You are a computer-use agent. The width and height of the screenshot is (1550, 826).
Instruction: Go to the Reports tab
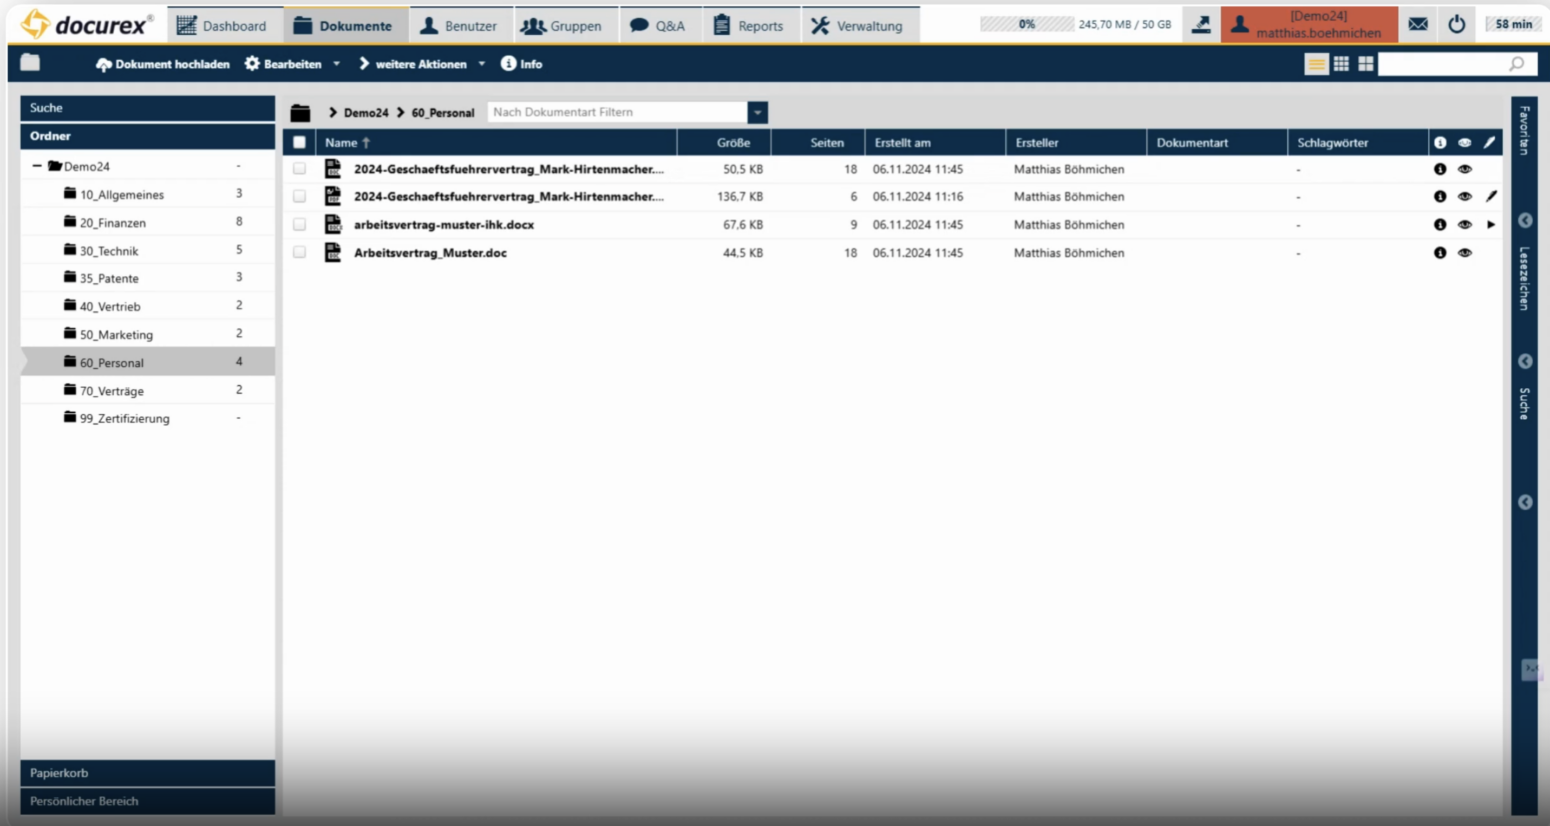coord(748,25)
